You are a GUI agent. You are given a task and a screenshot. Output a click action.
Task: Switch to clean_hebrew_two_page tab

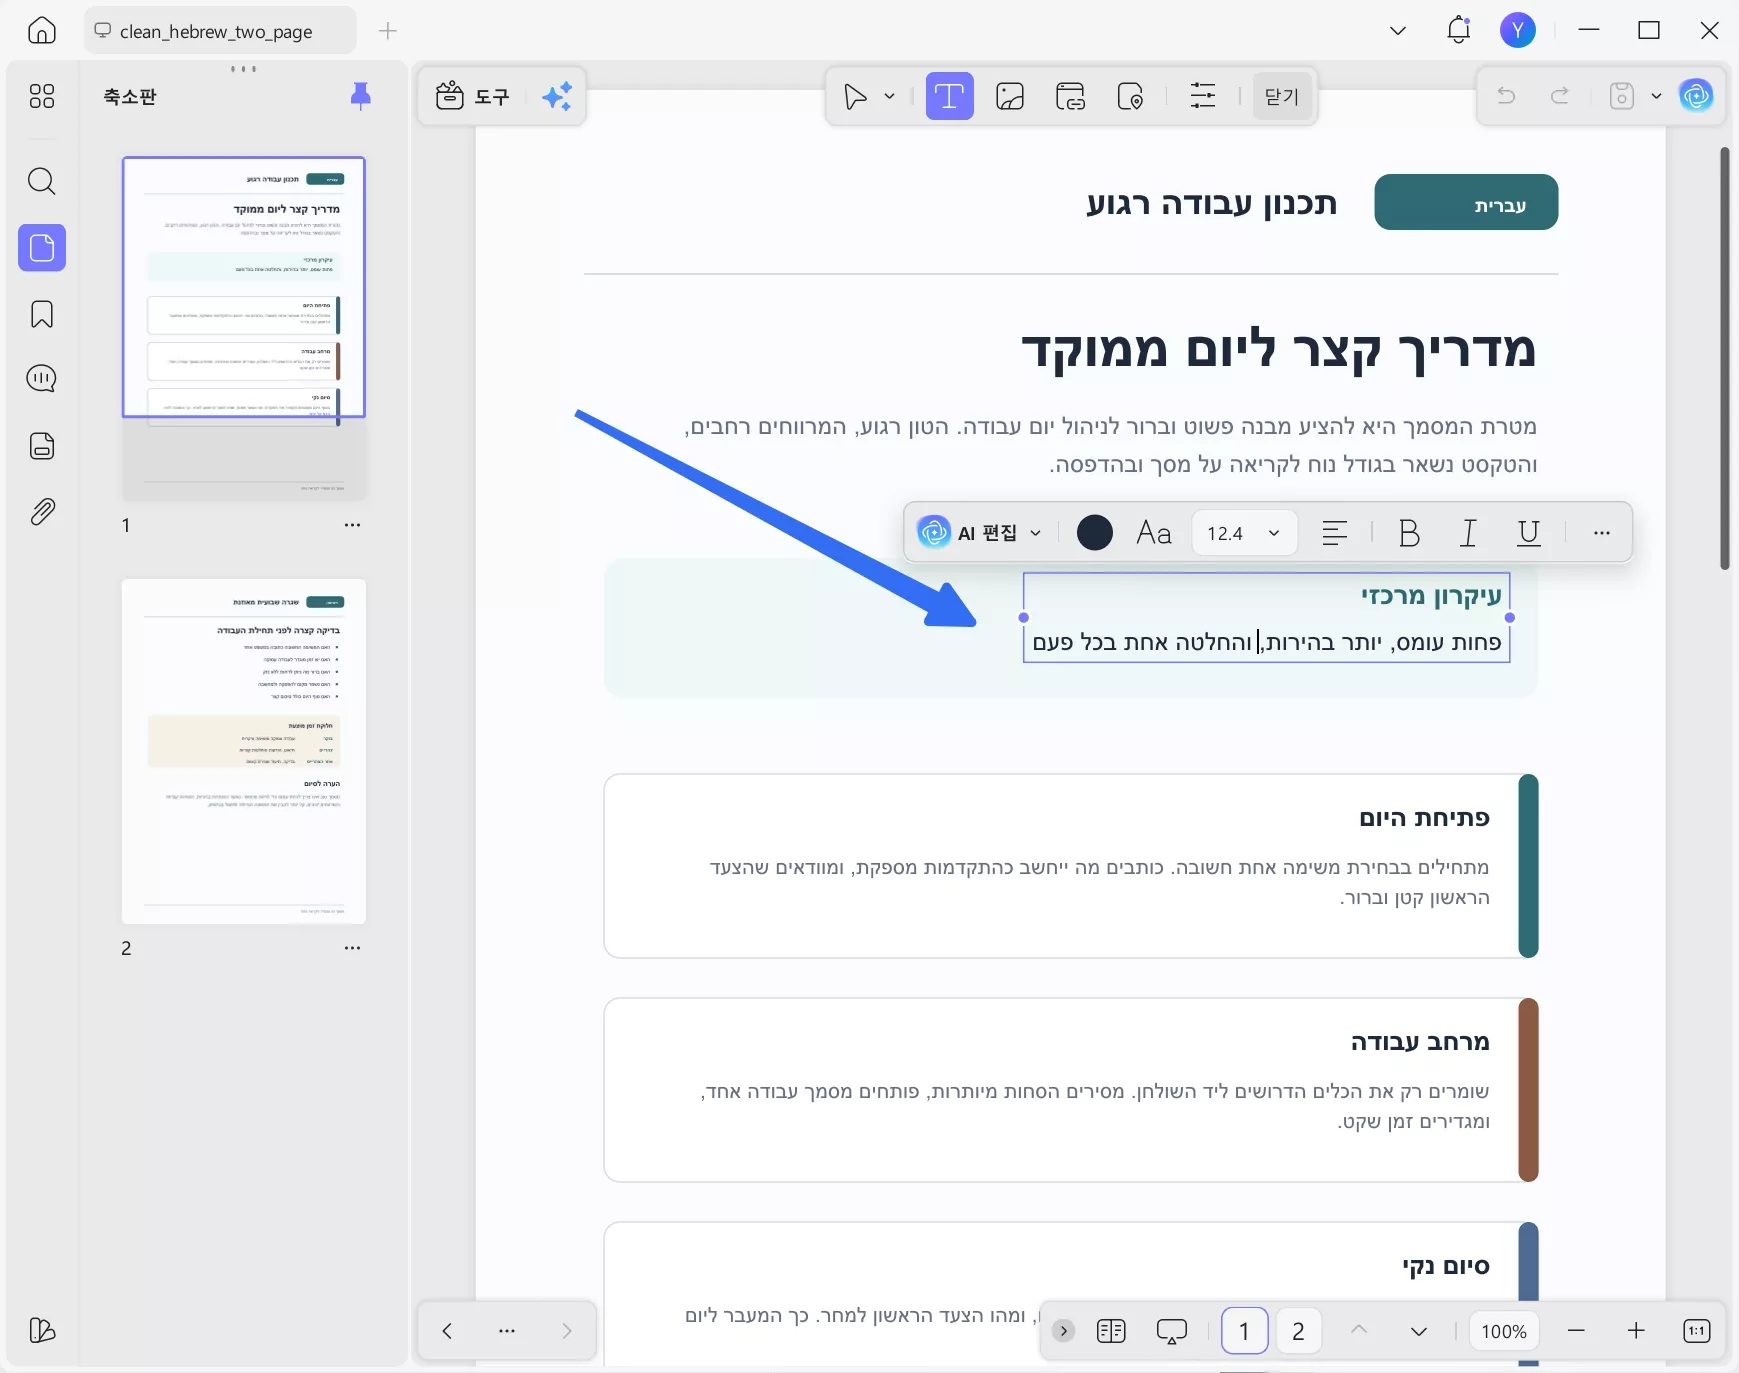point(219,31)
